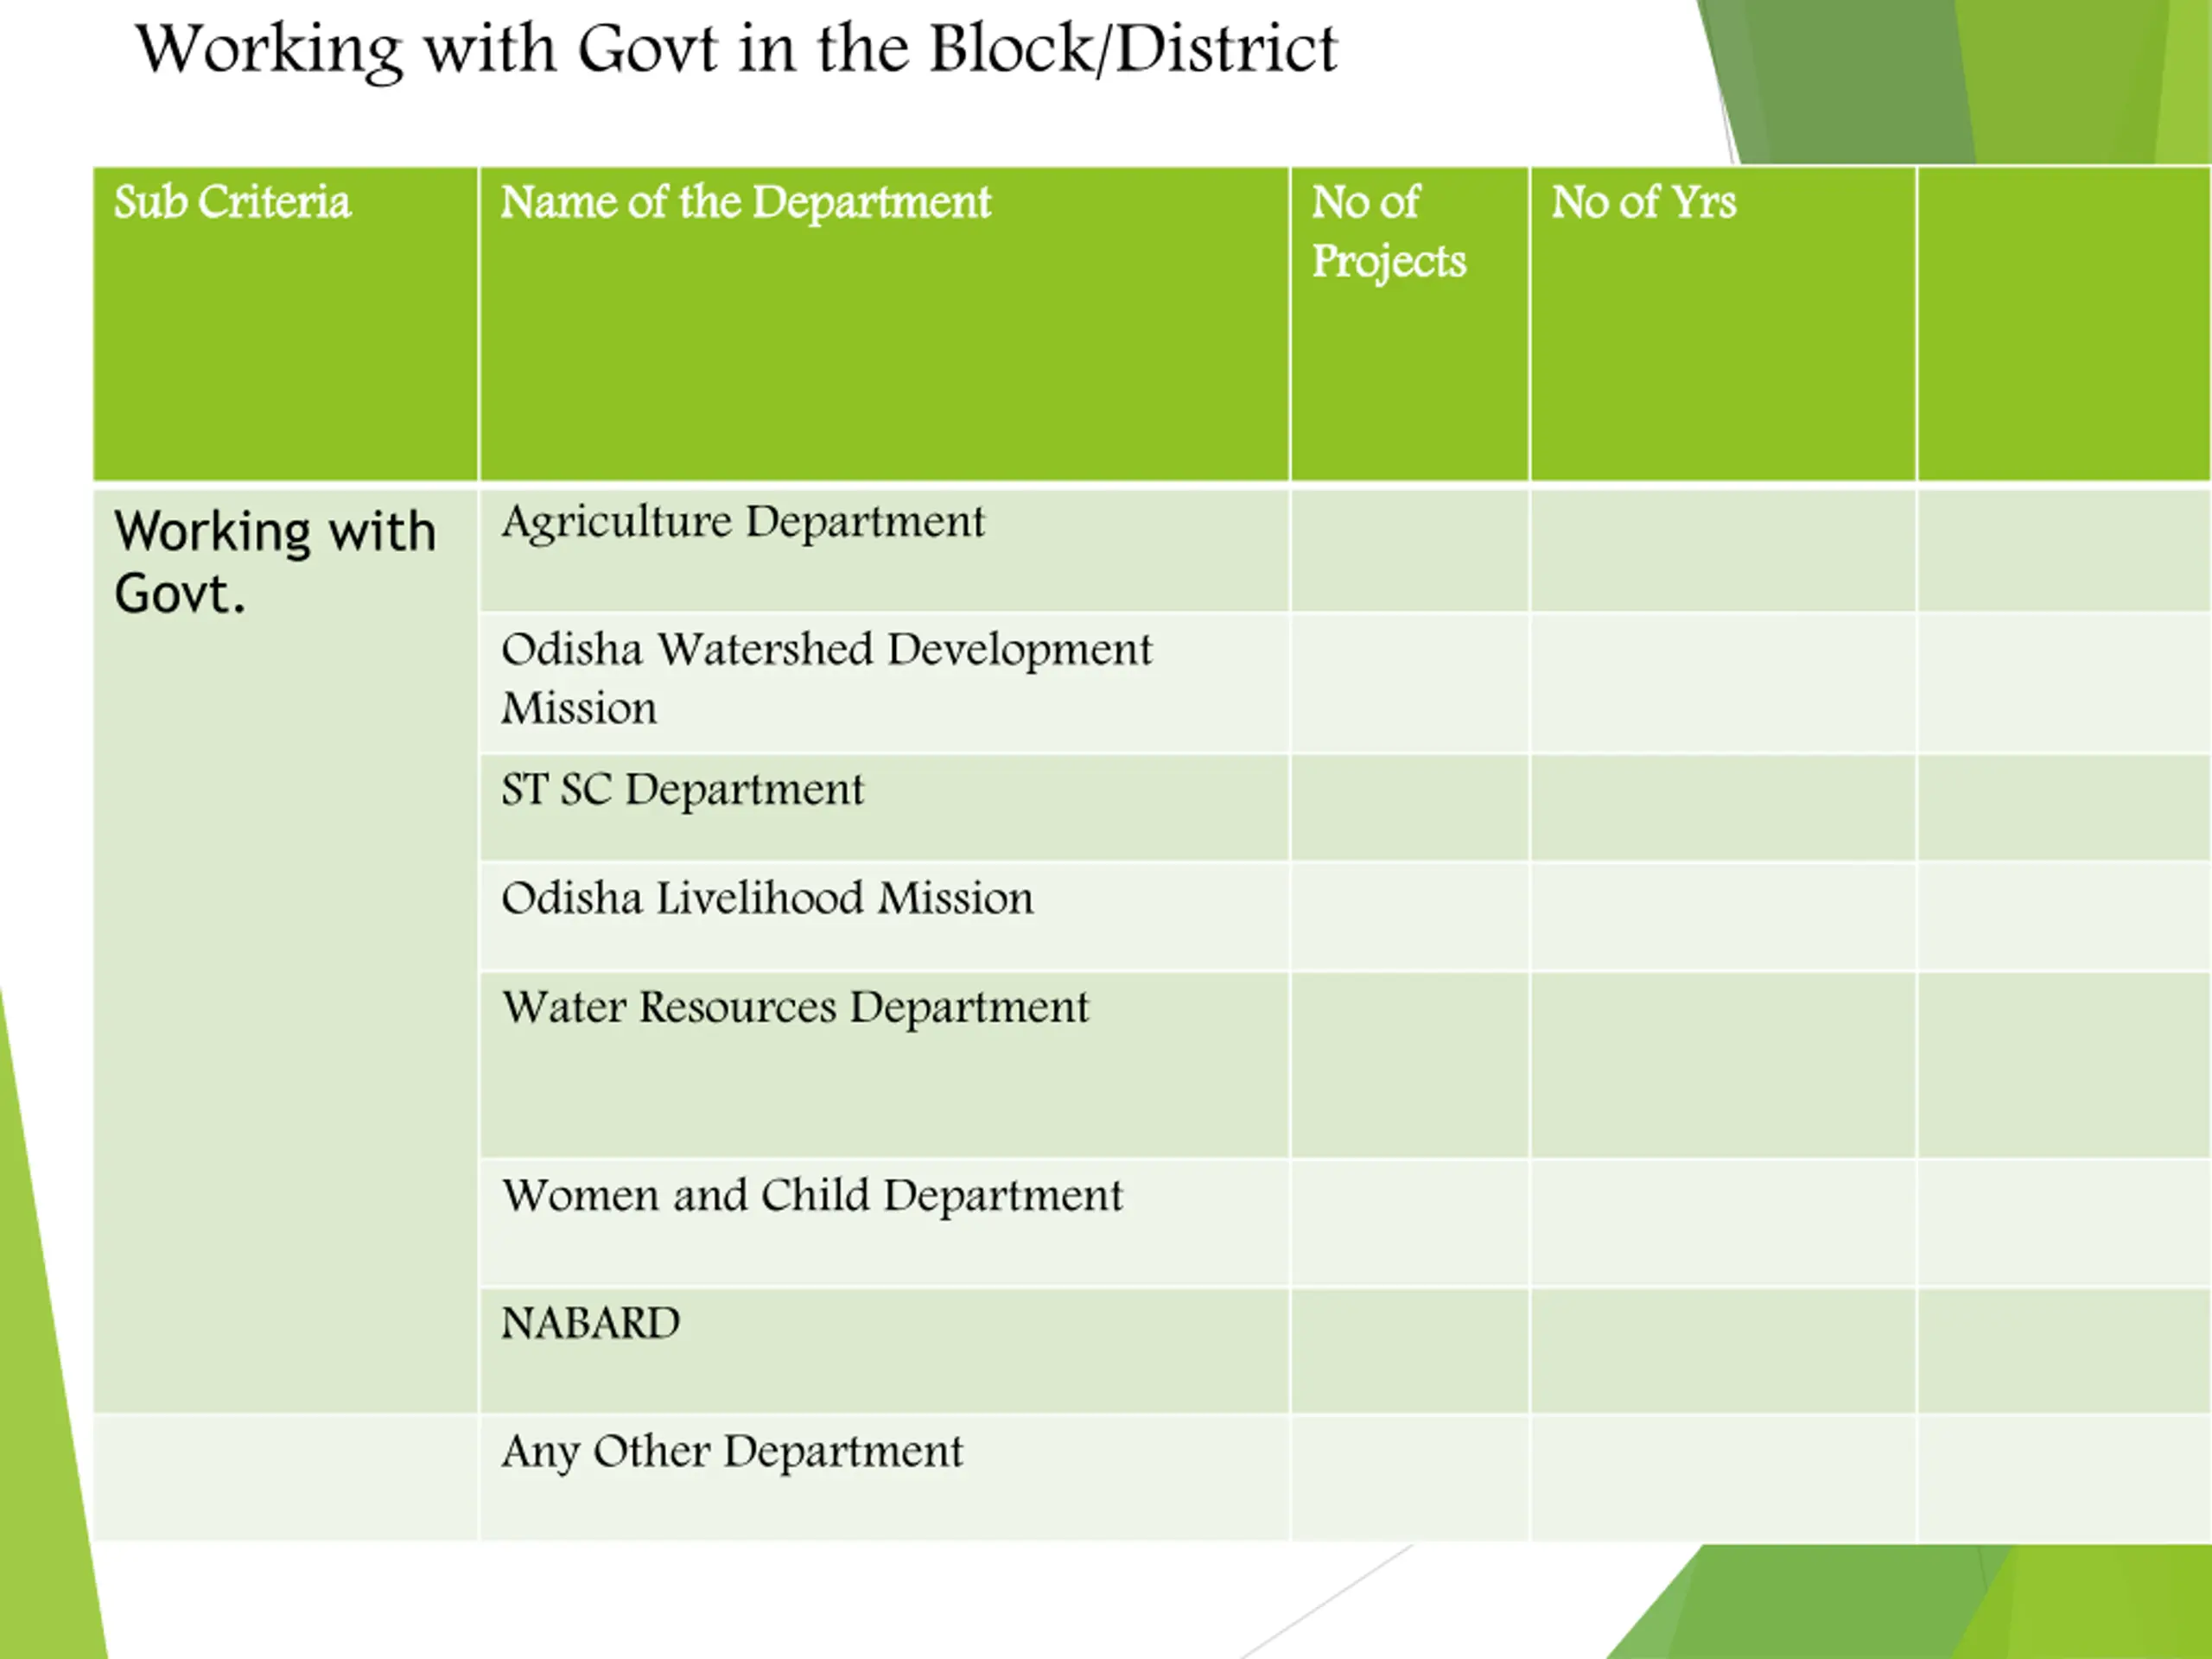Viewport: 2212px width, 1659px height.
Task: Click No of Projects cell for Water Resources Department
Action: (1409, 1065)
